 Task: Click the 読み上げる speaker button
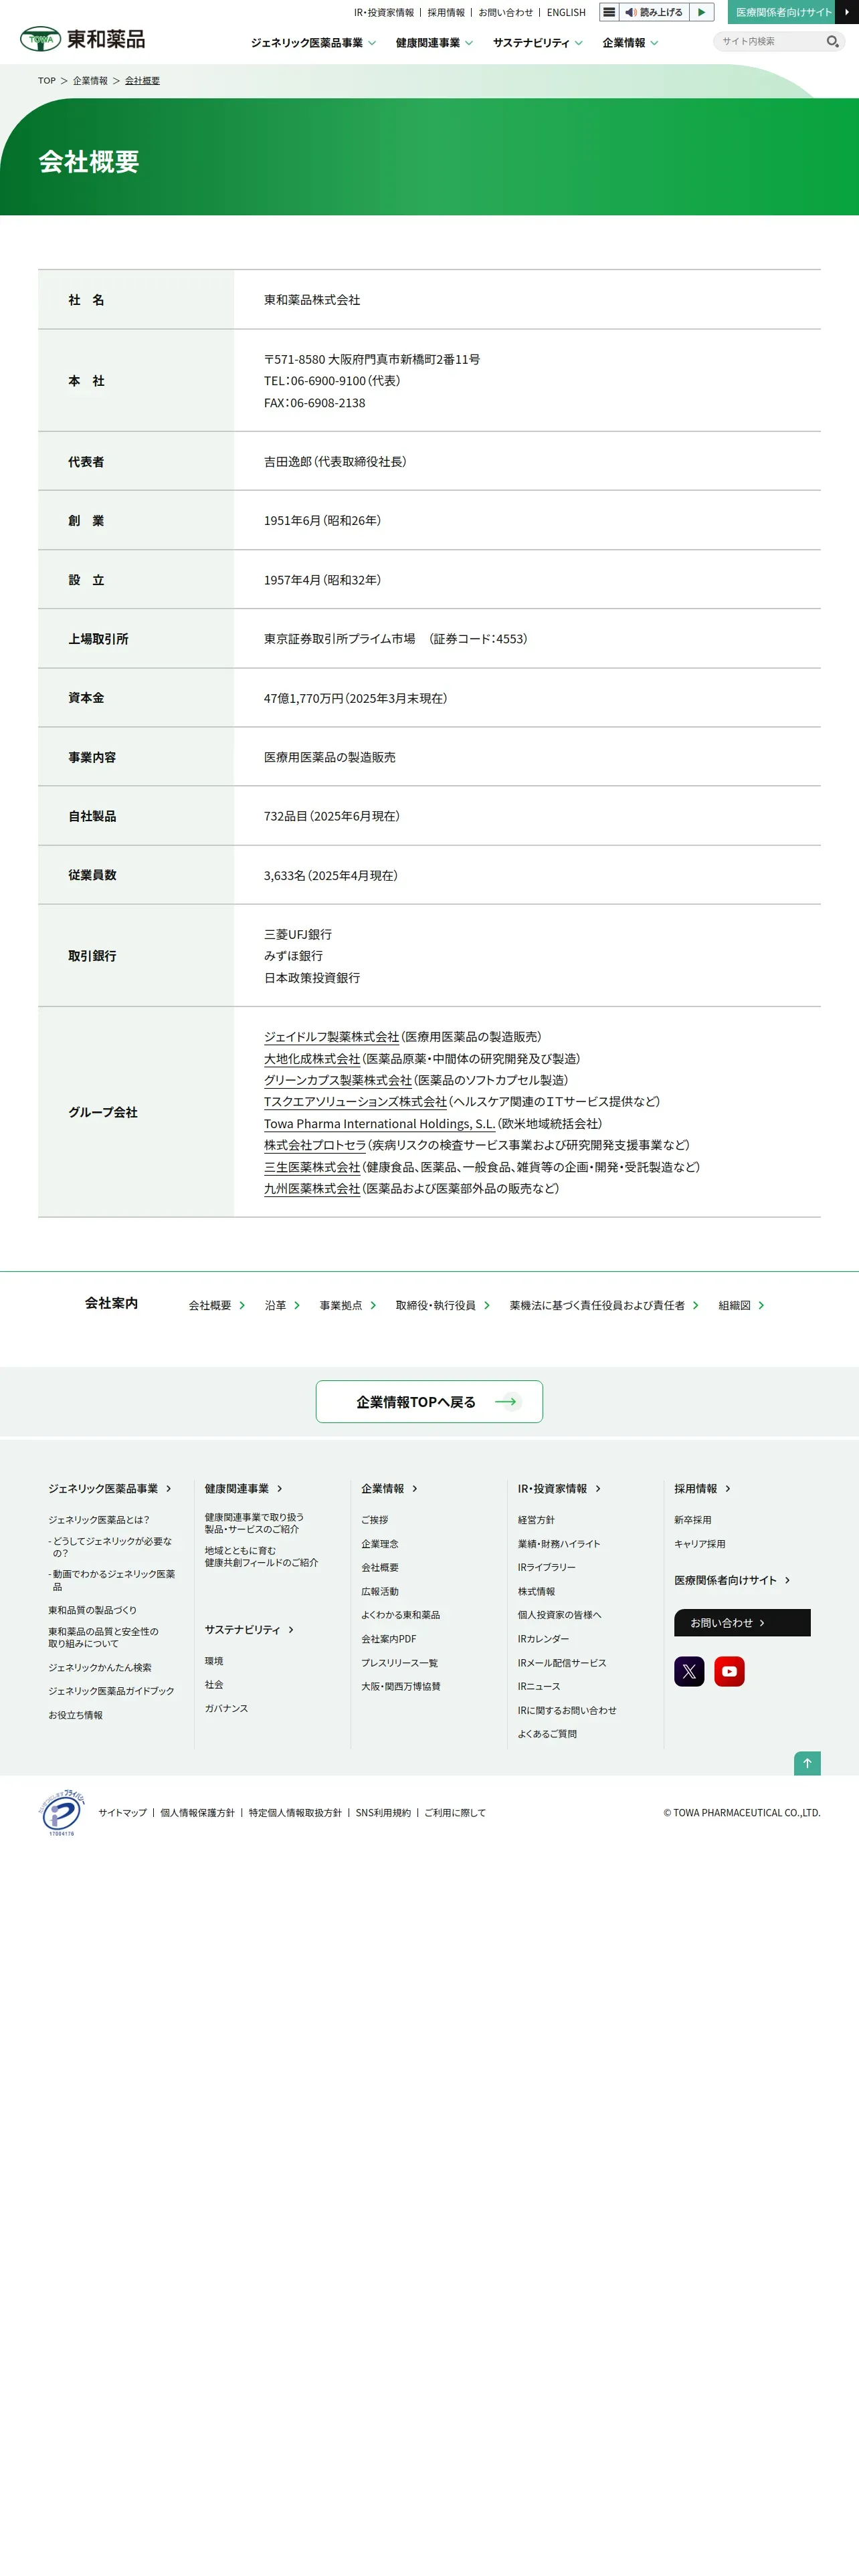[x=654, y=13]
